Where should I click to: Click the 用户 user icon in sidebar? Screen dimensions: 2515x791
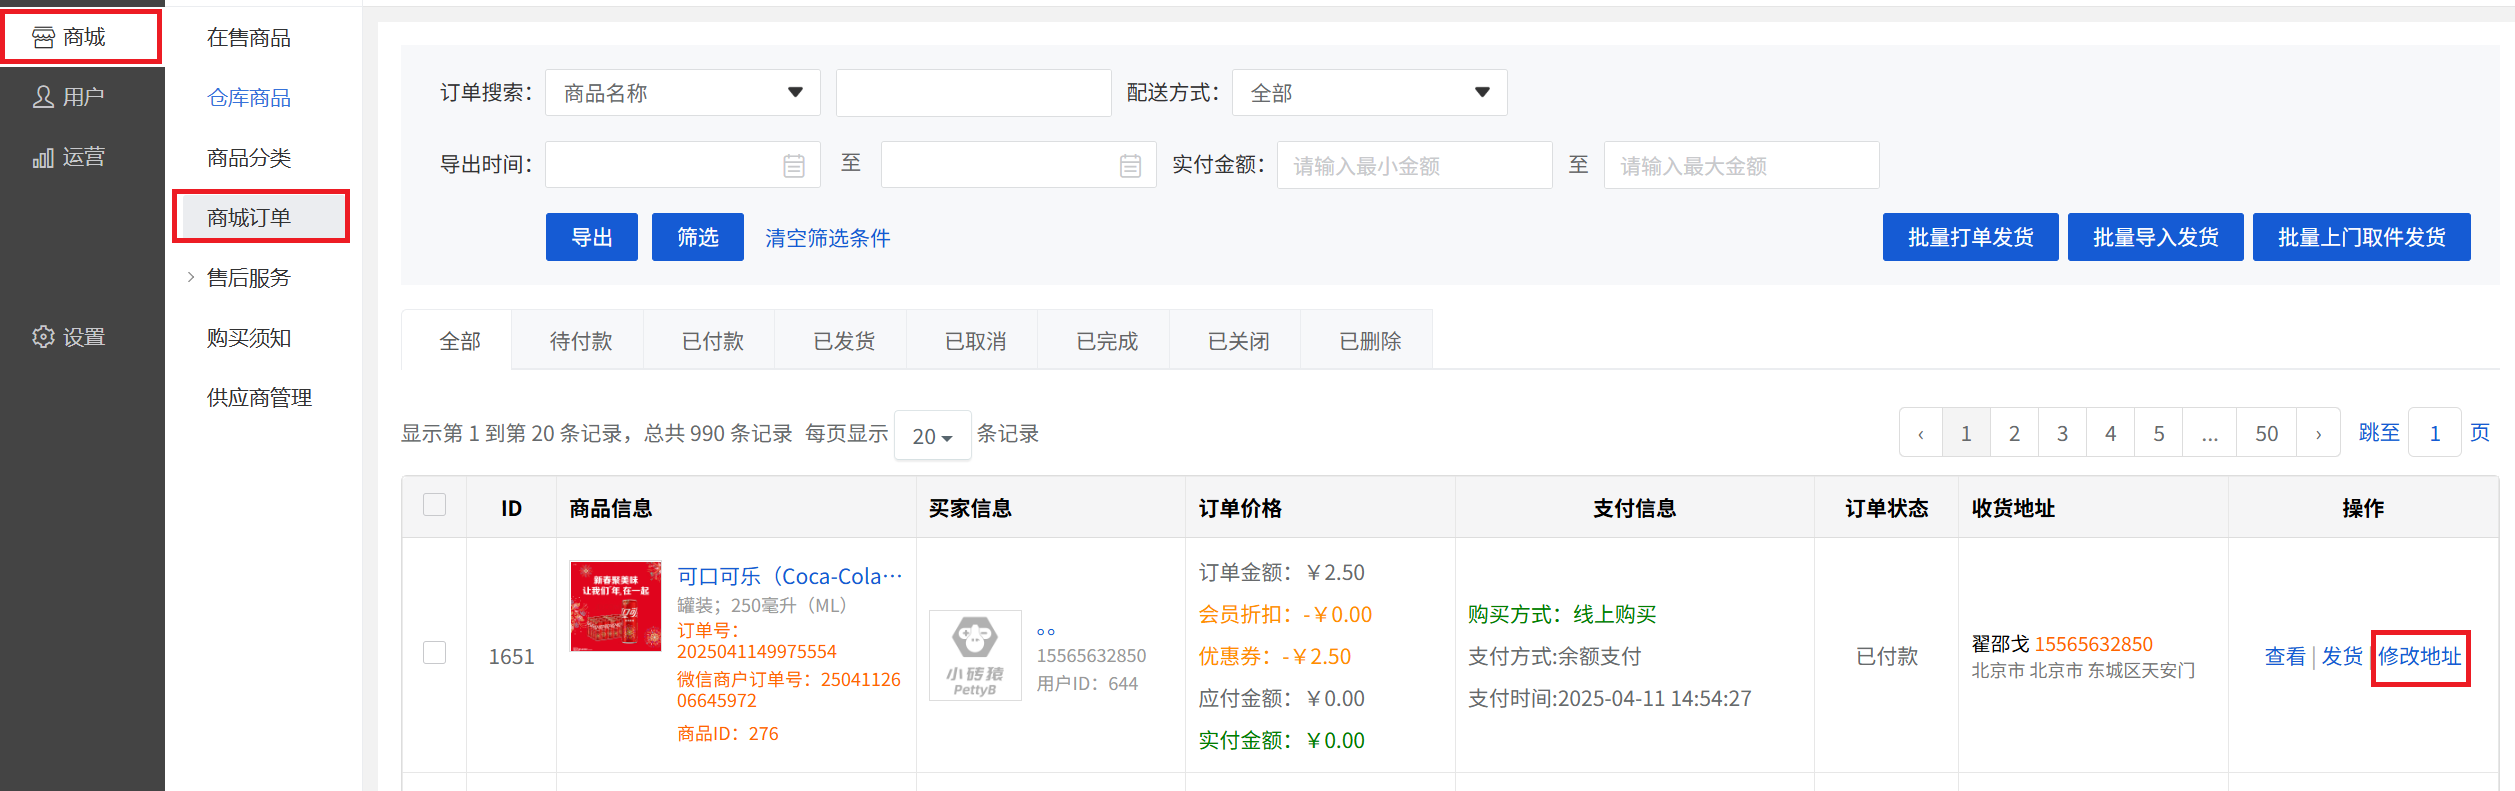(43, 97)
